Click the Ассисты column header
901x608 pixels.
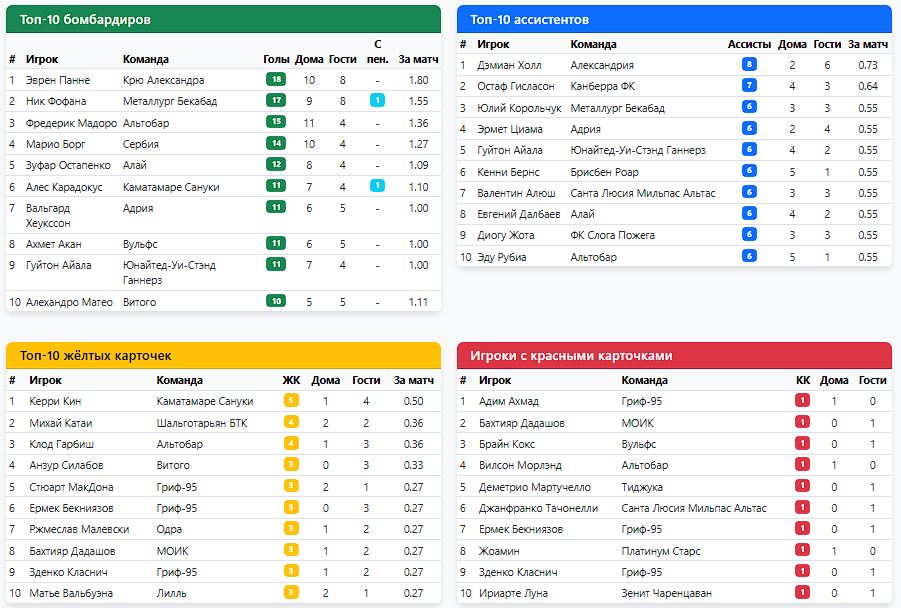(749, 44)
